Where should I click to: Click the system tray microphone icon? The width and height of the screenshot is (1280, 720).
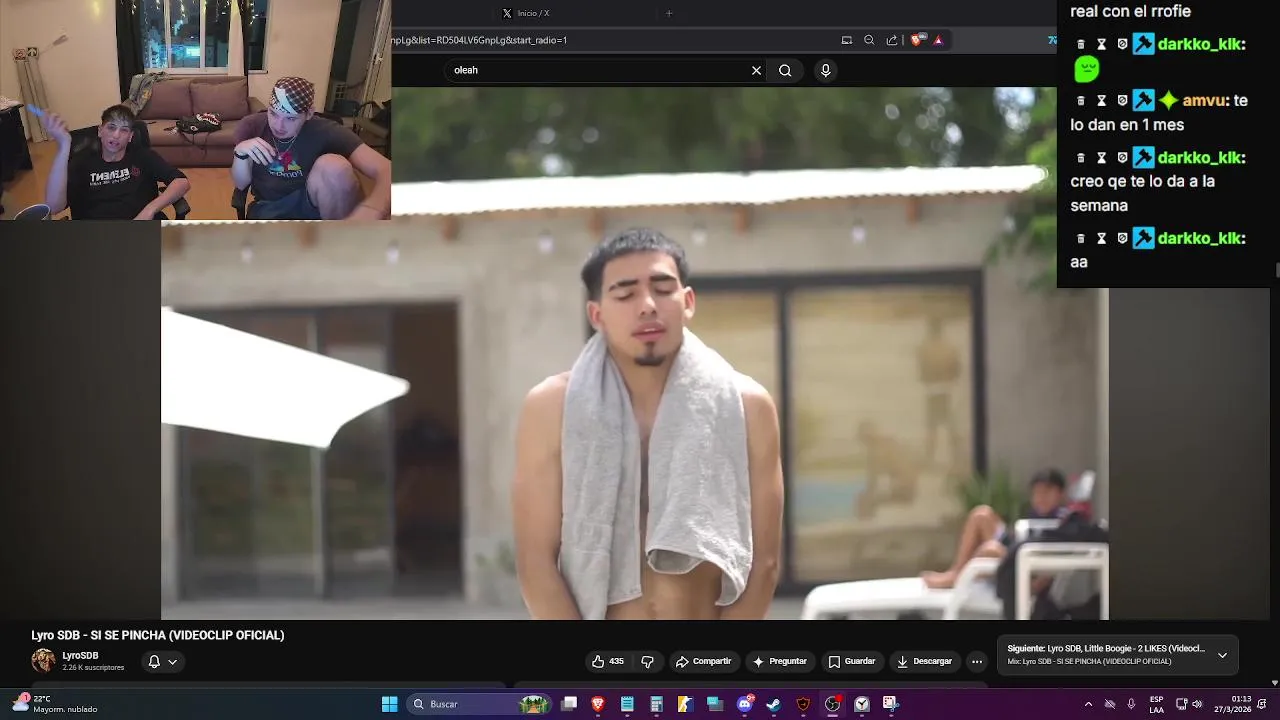tap(1131, 704)
